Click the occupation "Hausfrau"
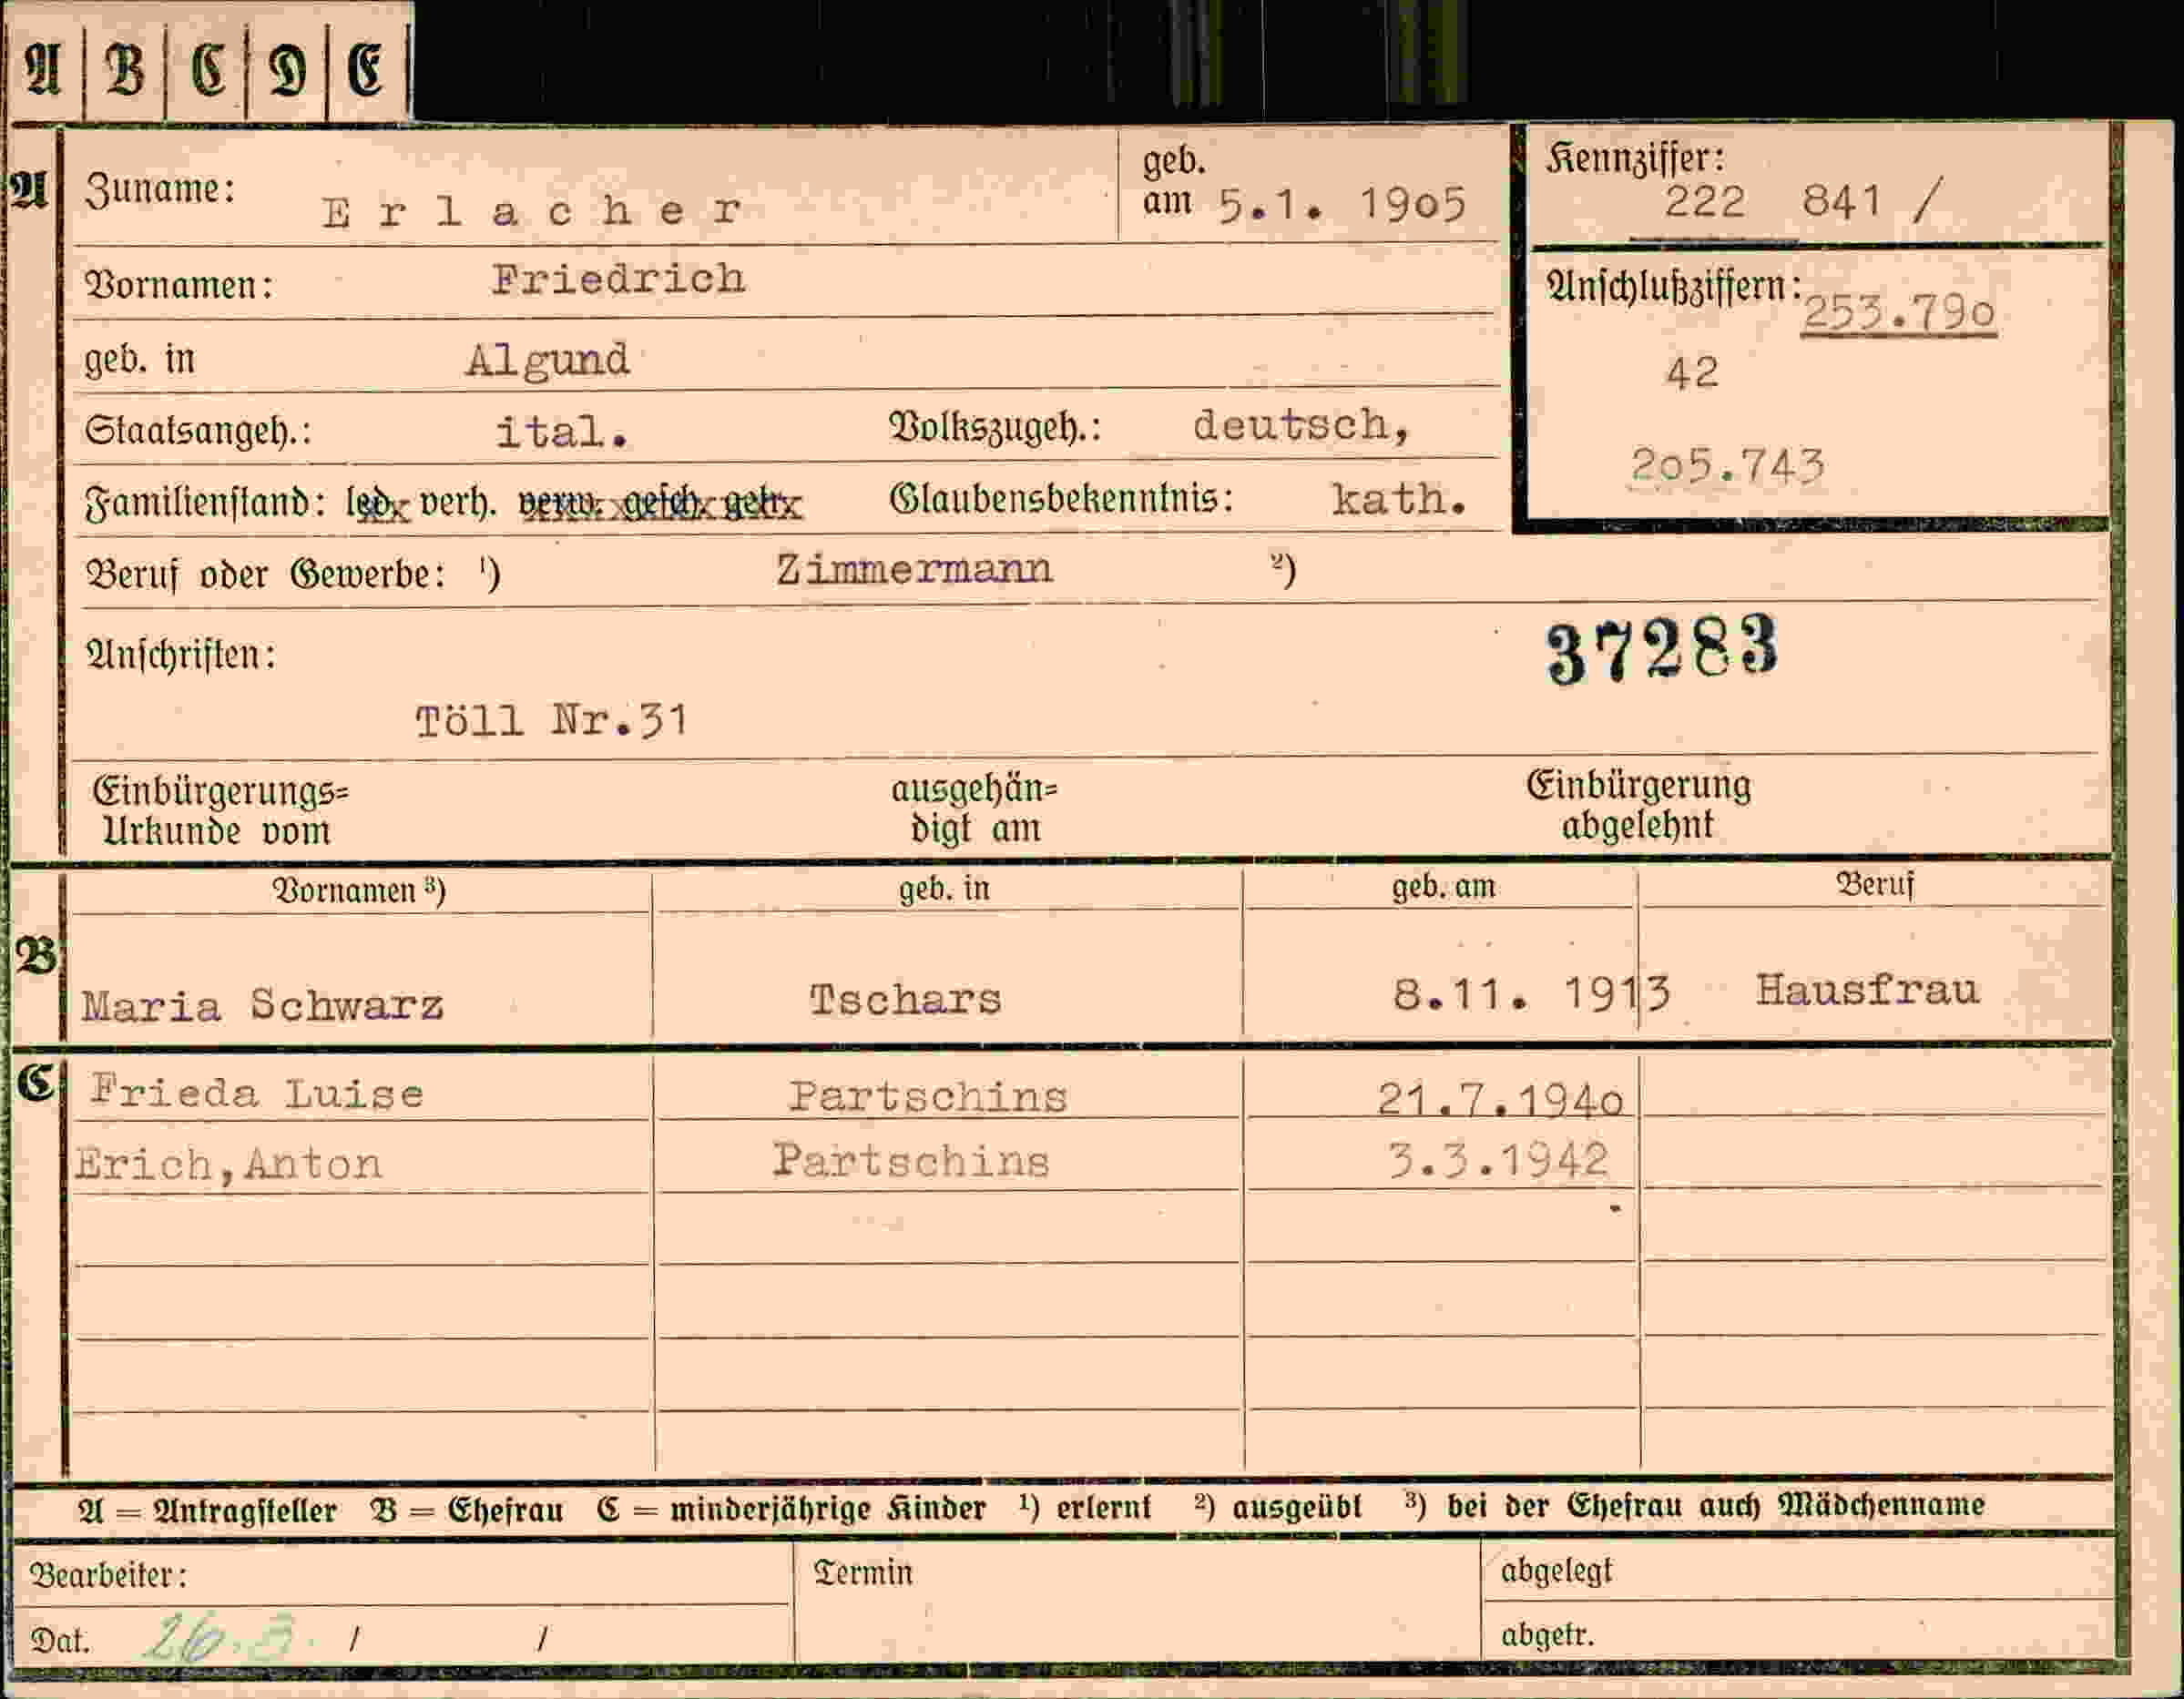The height and width of the screenshot is (1699, 2184). (x=1867, y=990)
